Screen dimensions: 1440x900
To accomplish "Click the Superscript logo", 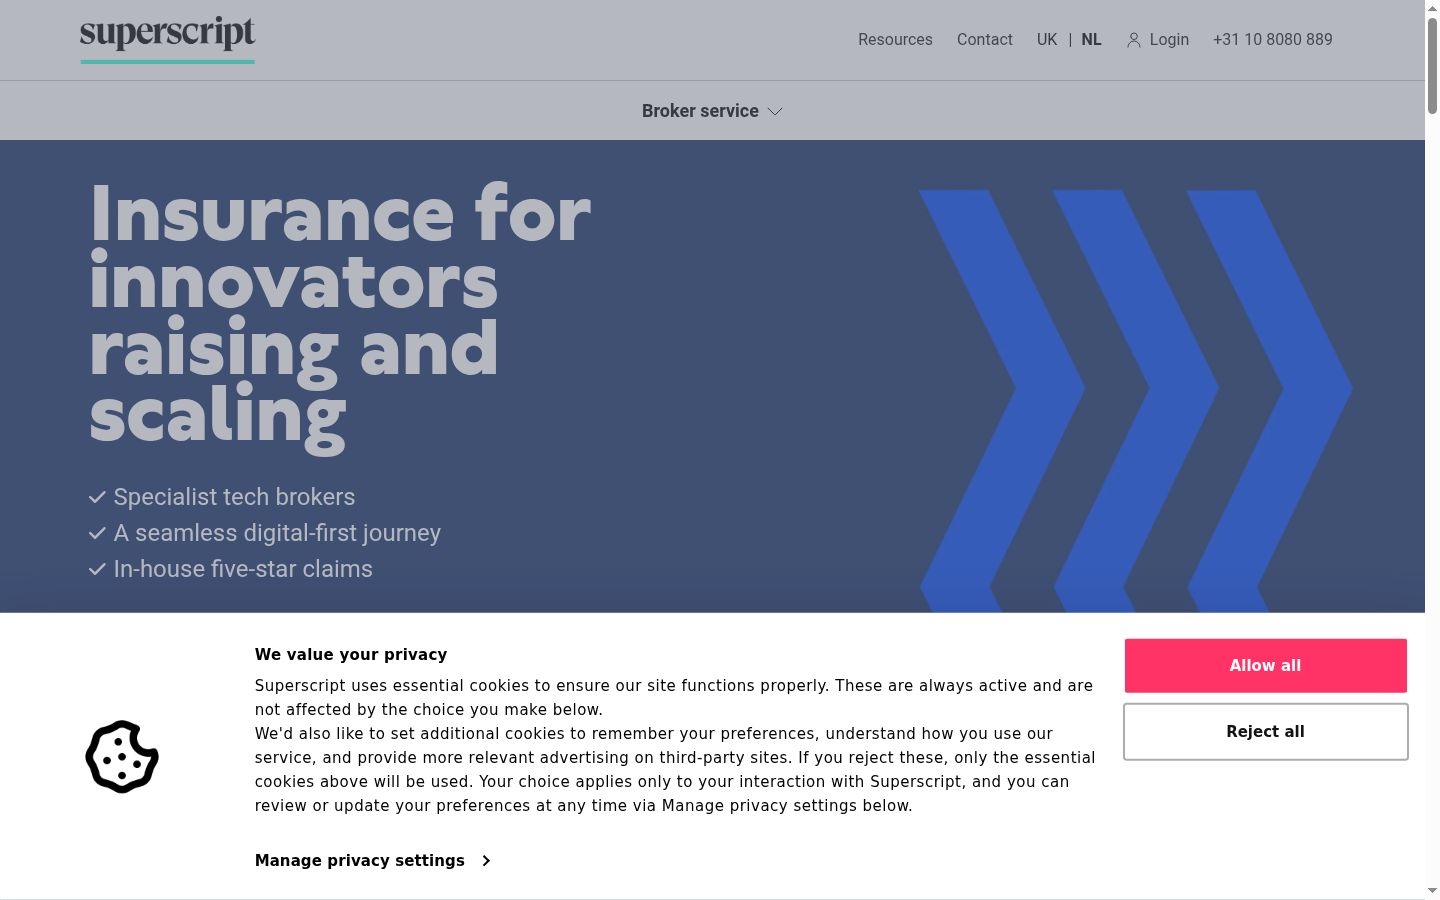I will [167, 40].
